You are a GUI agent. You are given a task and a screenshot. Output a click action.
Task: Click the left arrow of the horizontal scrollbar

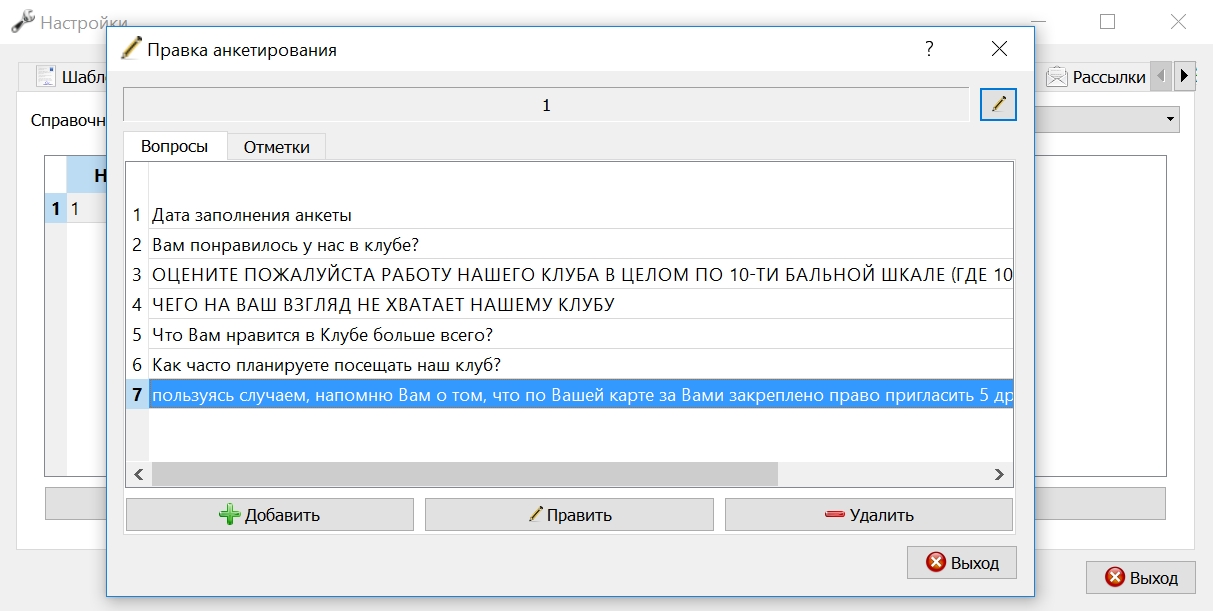tap(138, 474)
